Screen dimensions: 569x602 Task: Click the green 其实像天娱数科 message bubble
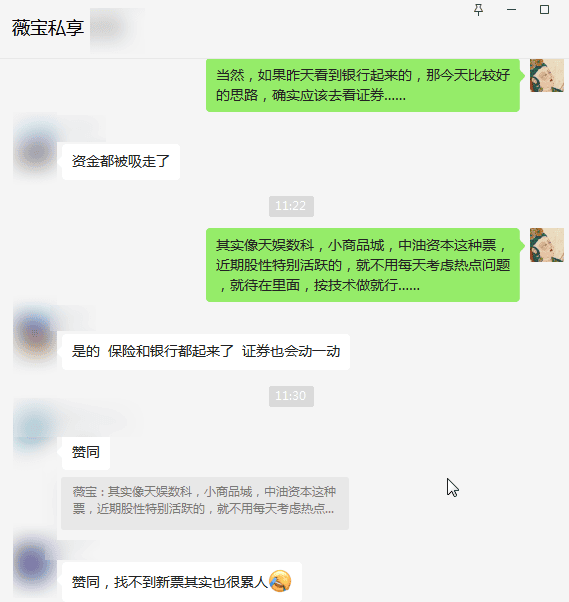click(x=363, y=265)
